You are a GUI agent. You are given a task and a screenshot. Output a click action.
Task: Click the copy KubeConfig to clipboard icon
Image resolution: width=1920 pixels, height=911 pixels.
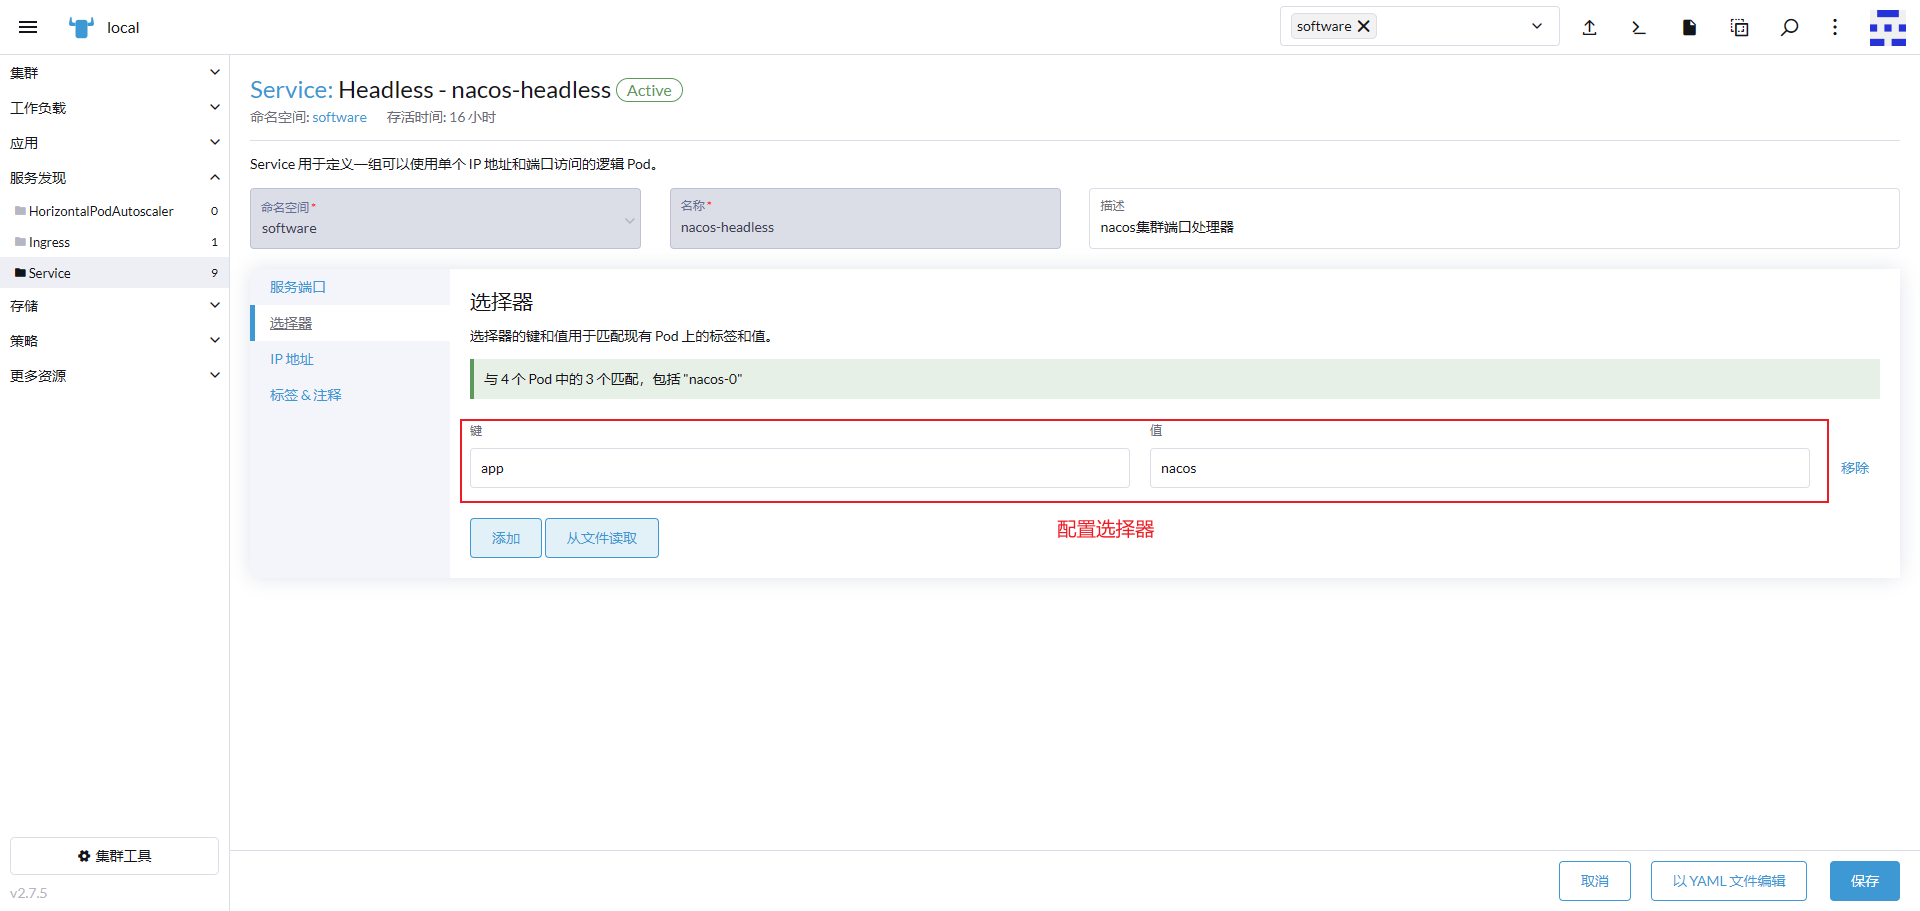click(x=1739, y=27)
